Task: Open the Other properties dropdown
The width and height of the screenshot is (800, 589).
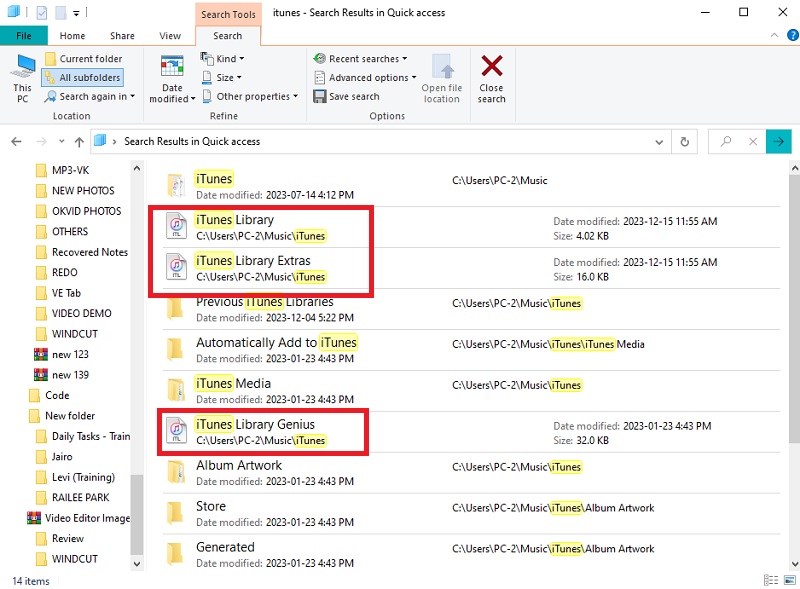Action: (250, 96)
